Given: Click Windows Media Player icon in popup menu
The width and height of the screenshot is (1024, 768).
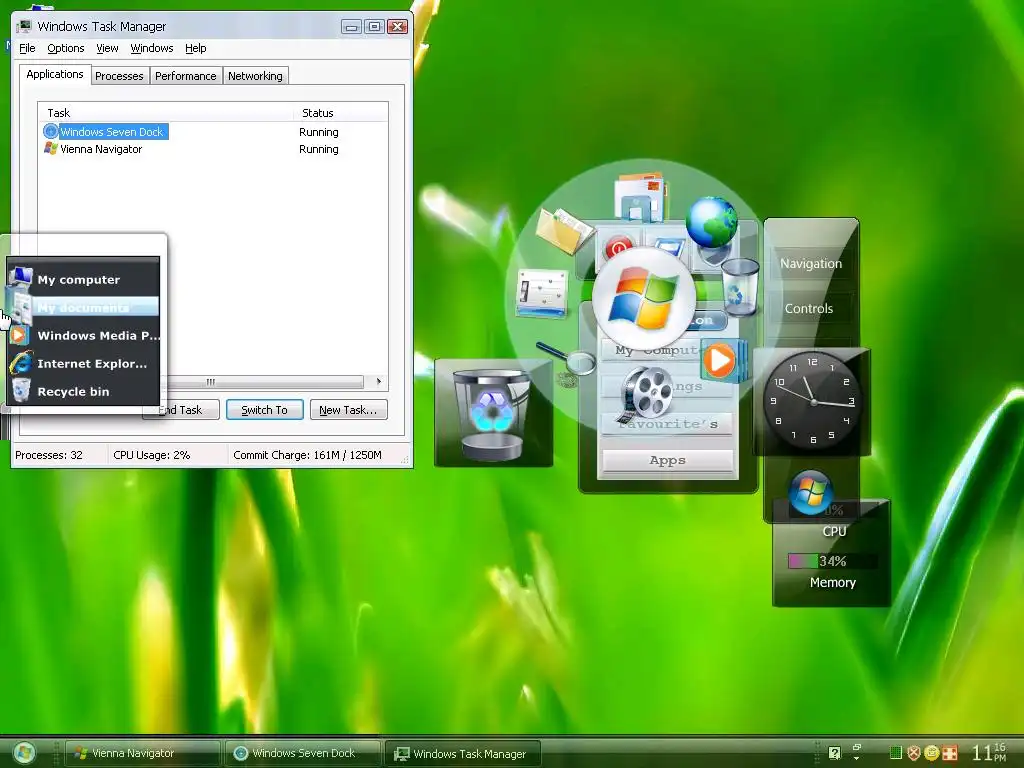Looking at the screenshot, I should point(18,335).
